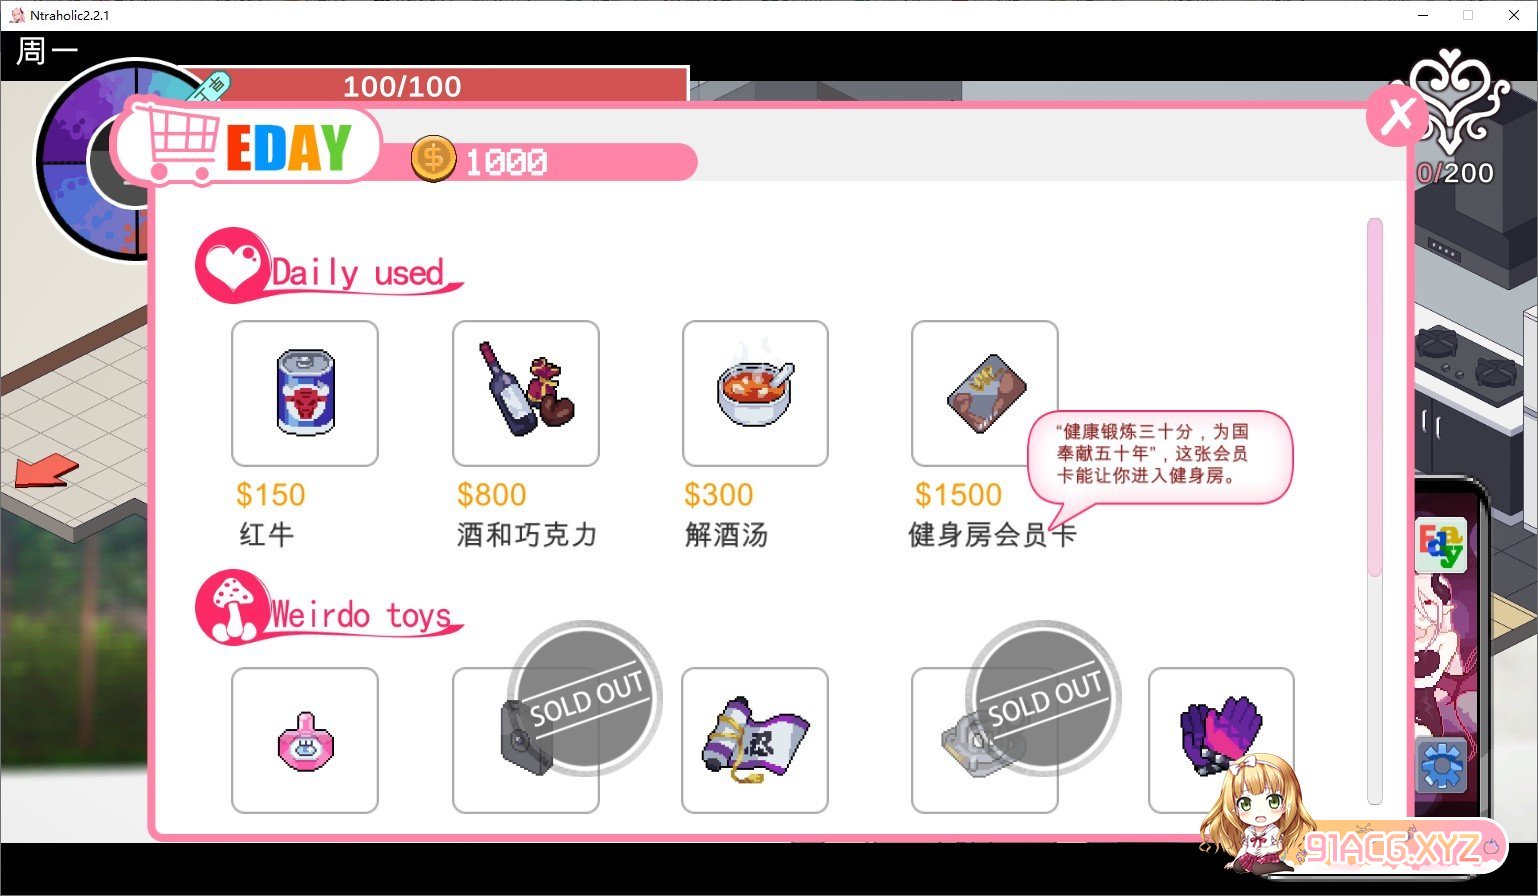Viewport: 1538px width, 896px height.
Task: Click the Weirdo toys section header
Action: tap(329, 608)
